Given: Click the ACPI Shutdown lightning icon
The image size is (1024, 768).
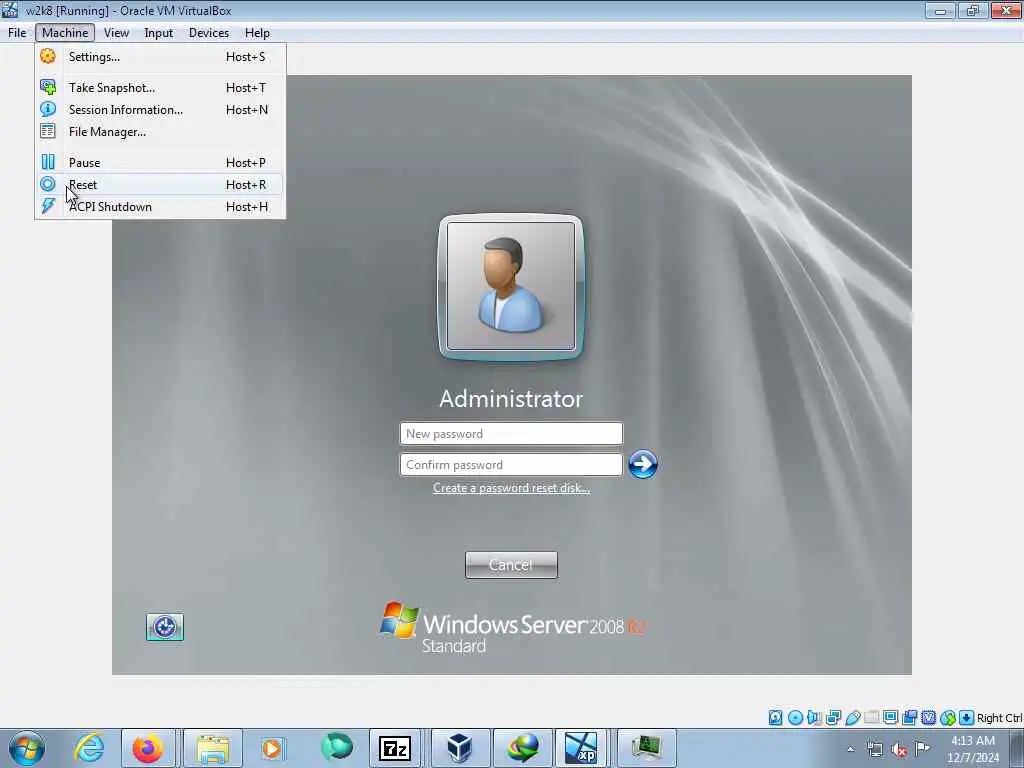Looking at the screenshot, I should (48, 206).
